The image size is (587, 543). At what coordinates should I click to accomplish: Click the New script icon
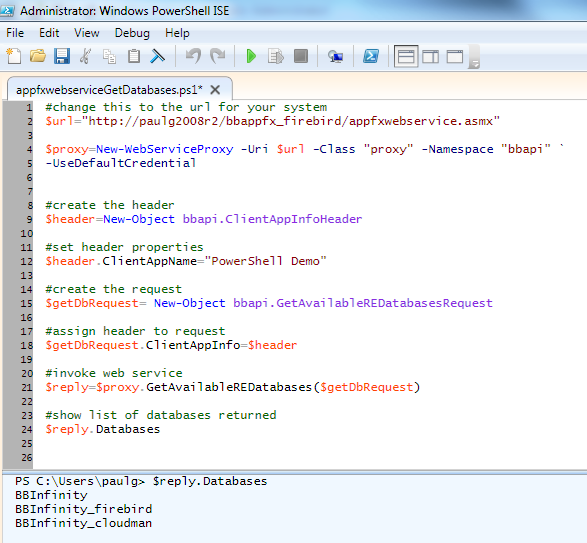14,57
